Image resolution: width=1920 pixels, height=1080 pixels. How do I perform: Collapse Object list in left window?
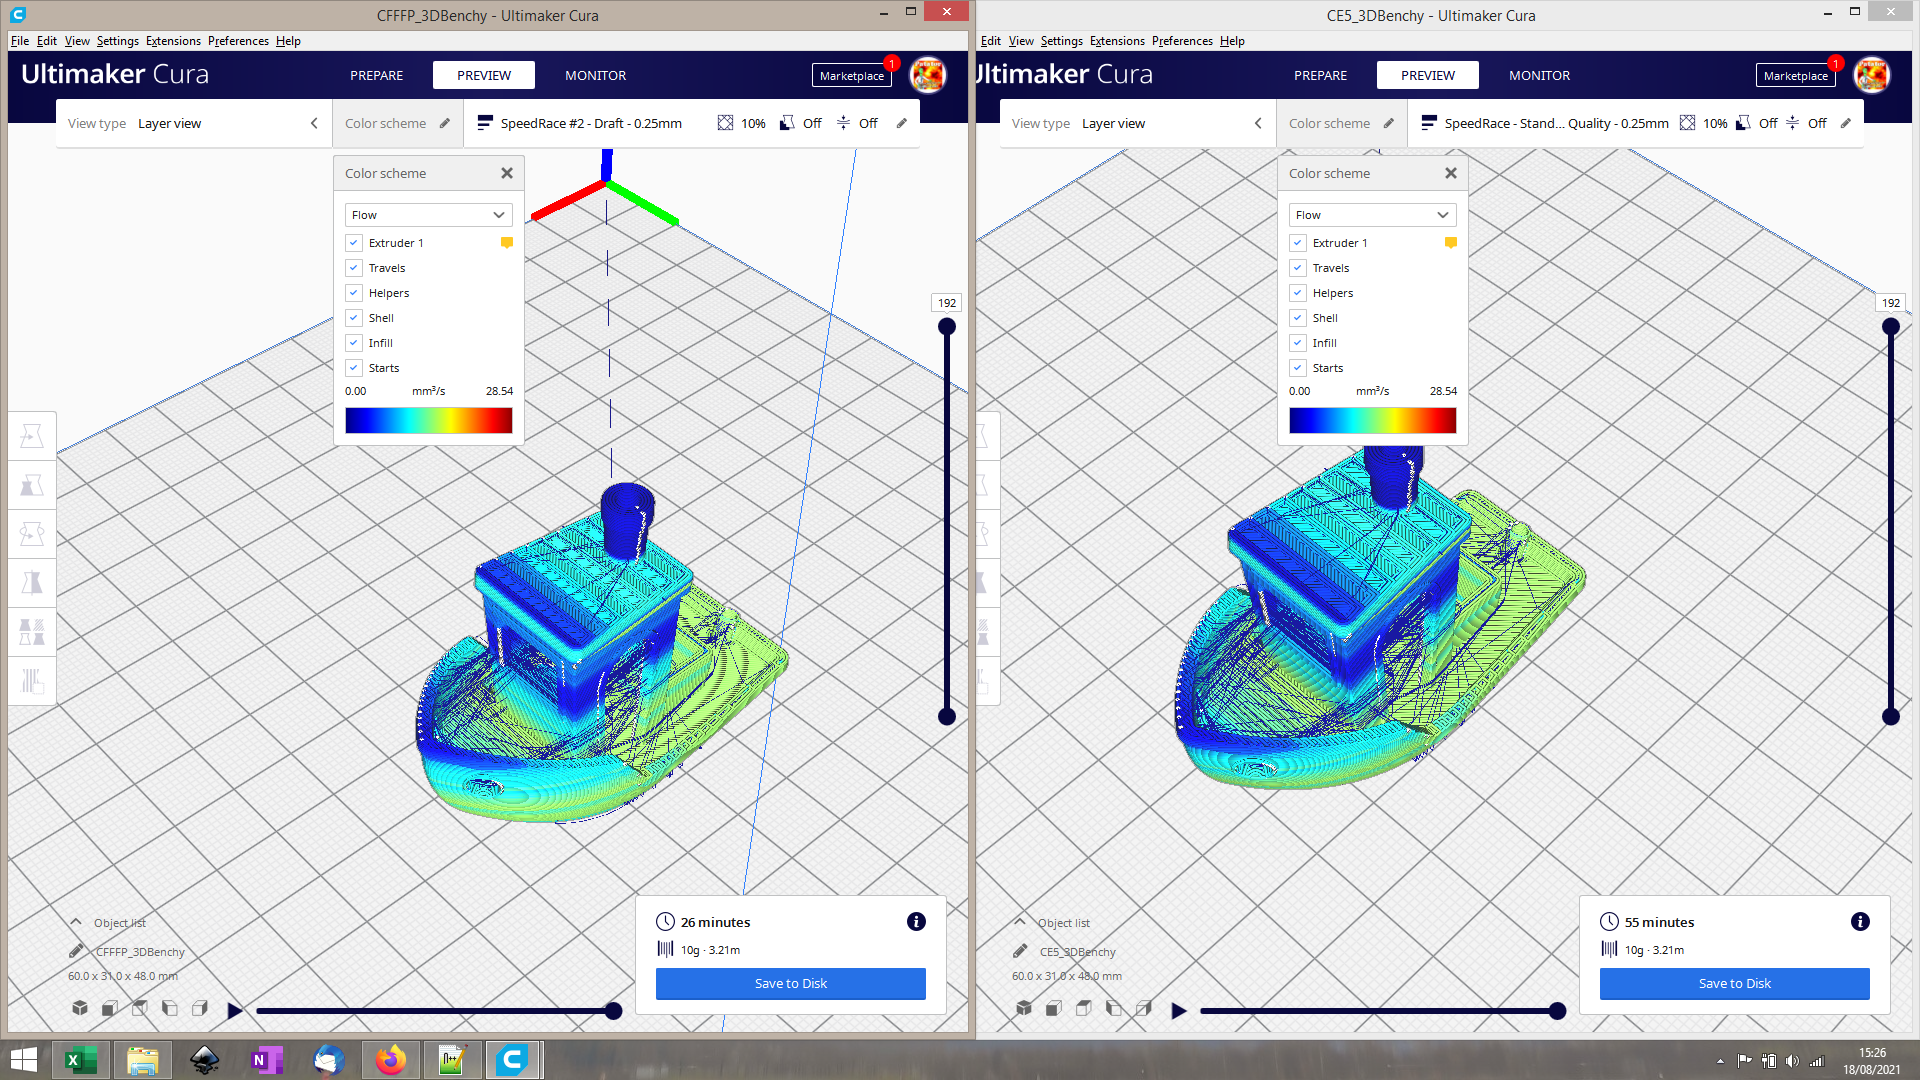[x=76, y=922]
